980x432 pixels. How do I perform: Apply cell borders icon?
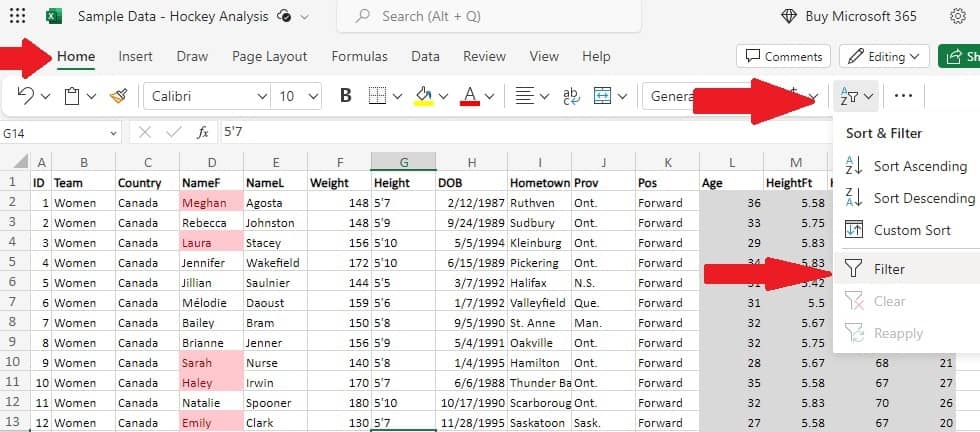(x=378, y=96)
